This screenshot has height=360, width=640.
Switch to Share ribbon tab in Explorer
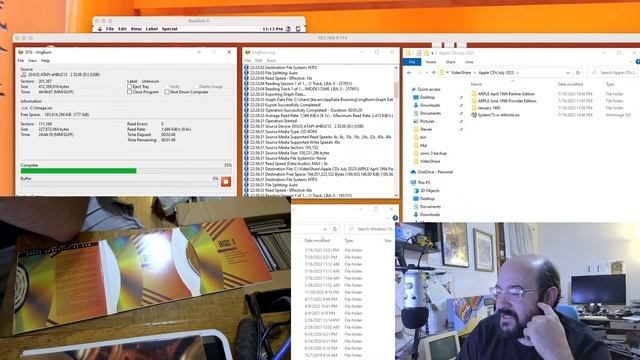coord(450,62)
